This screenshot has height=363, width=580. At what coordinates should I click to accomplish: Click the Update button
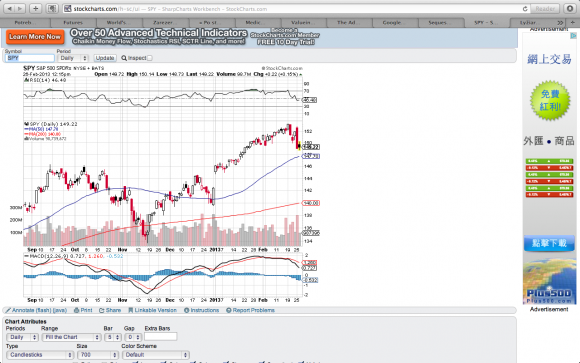point(105,58)
